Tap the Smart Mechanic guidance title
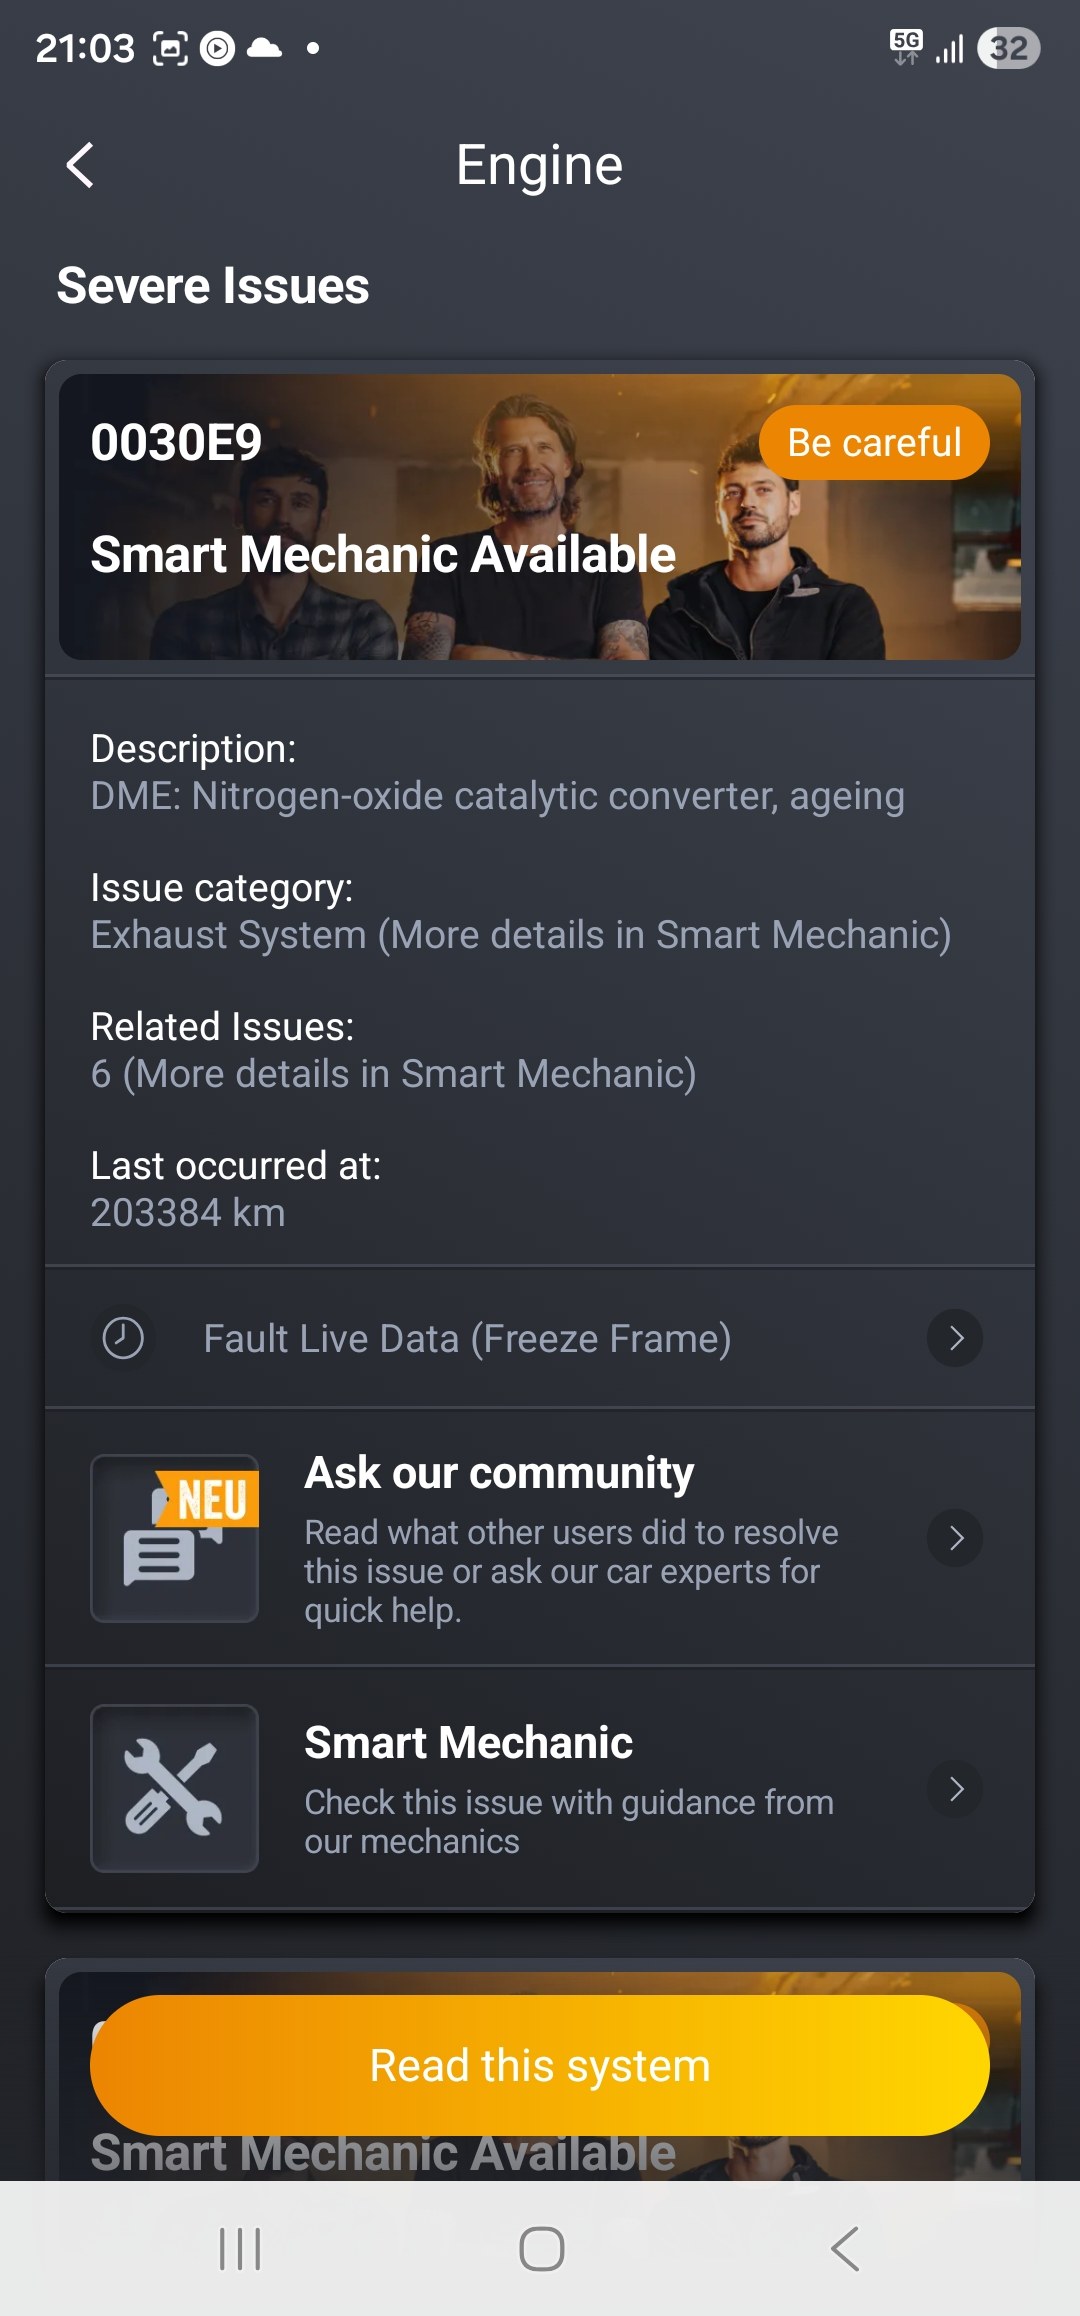The height and width of the screenshot is (2316, 1080). coord(468,1743)
